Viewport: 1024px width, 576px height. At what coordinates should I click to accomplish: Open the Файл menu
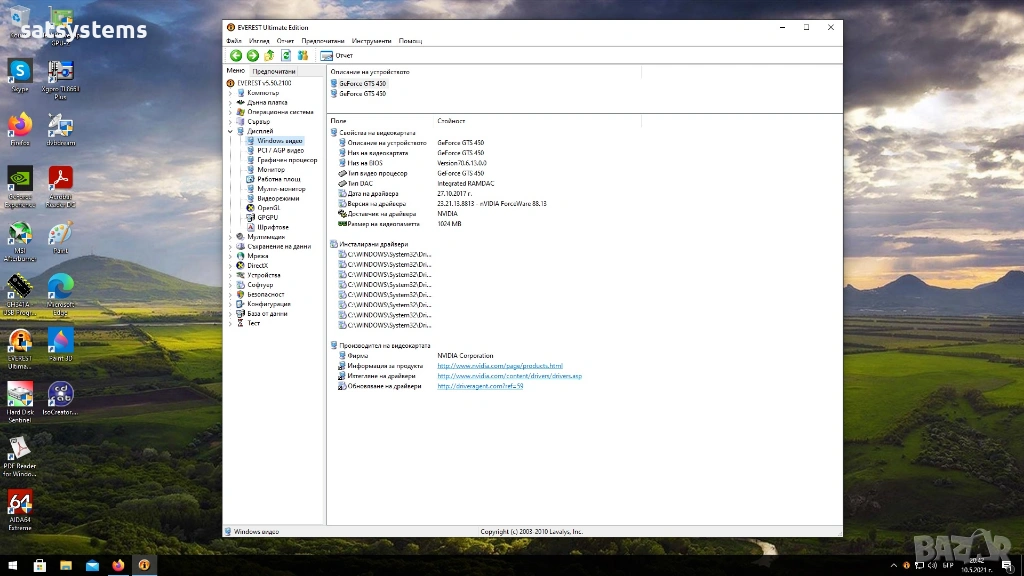click(234, 41)
